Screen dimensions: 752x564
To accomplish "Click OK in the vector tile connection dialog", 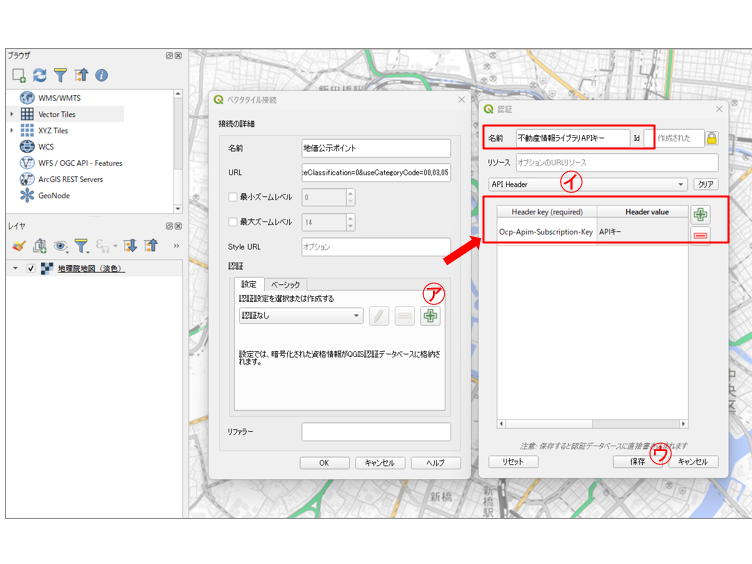I will (x=324, y=463).
